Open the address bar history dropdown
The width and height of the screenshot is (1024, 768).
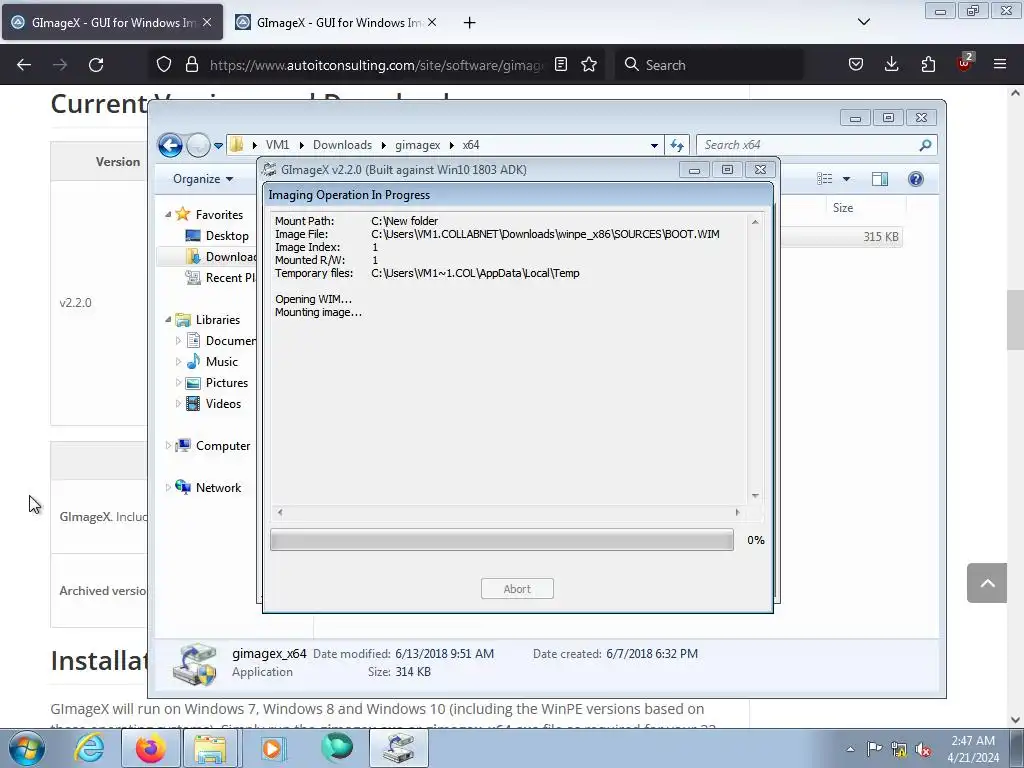[x=654, y=146]
